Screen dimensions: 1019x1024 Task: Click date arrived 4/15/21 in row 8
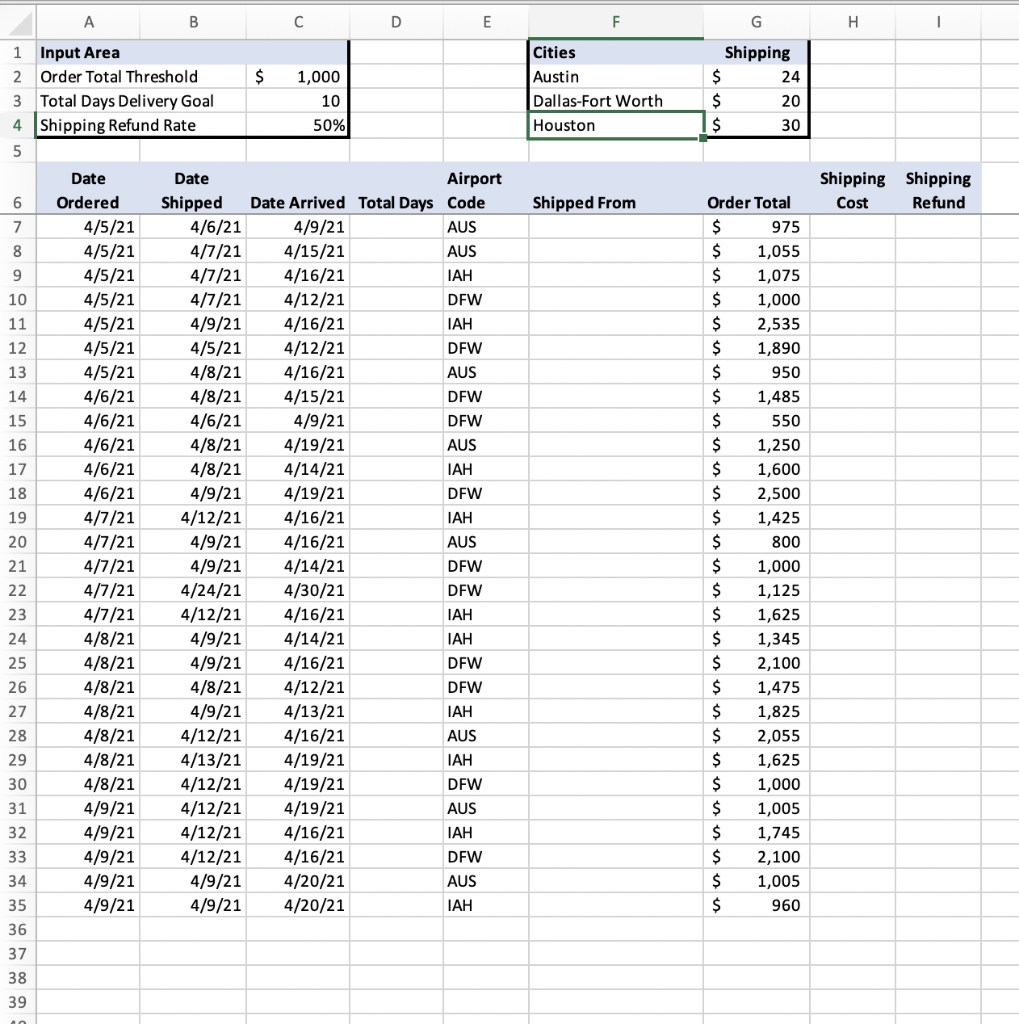tap(298, 251)
